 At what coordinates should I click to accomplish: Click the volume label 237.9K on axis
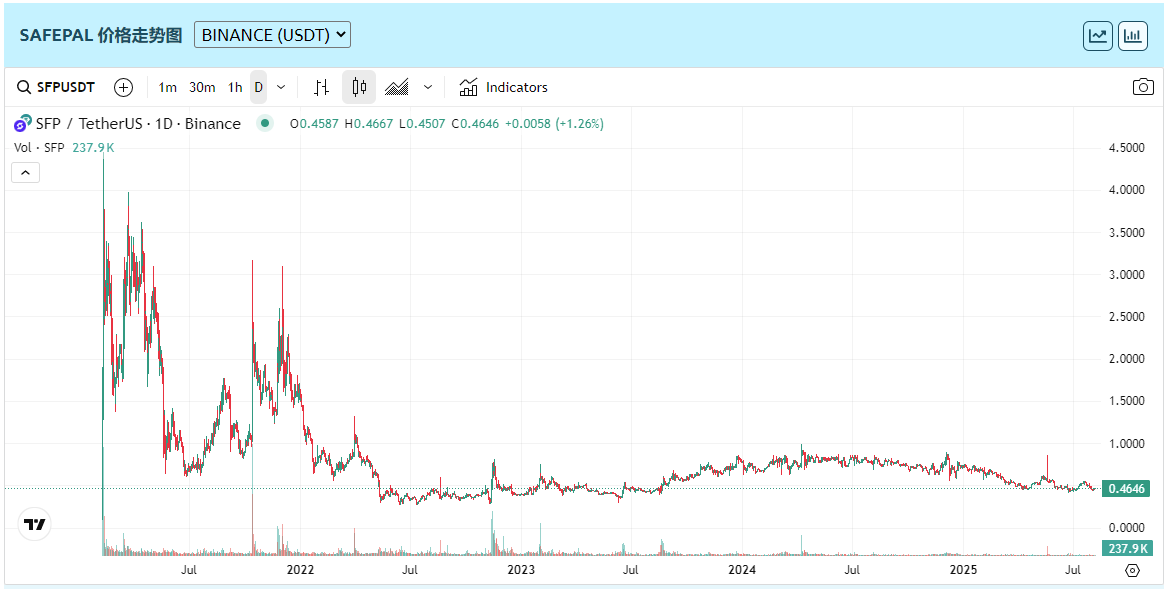point(1126,549)
